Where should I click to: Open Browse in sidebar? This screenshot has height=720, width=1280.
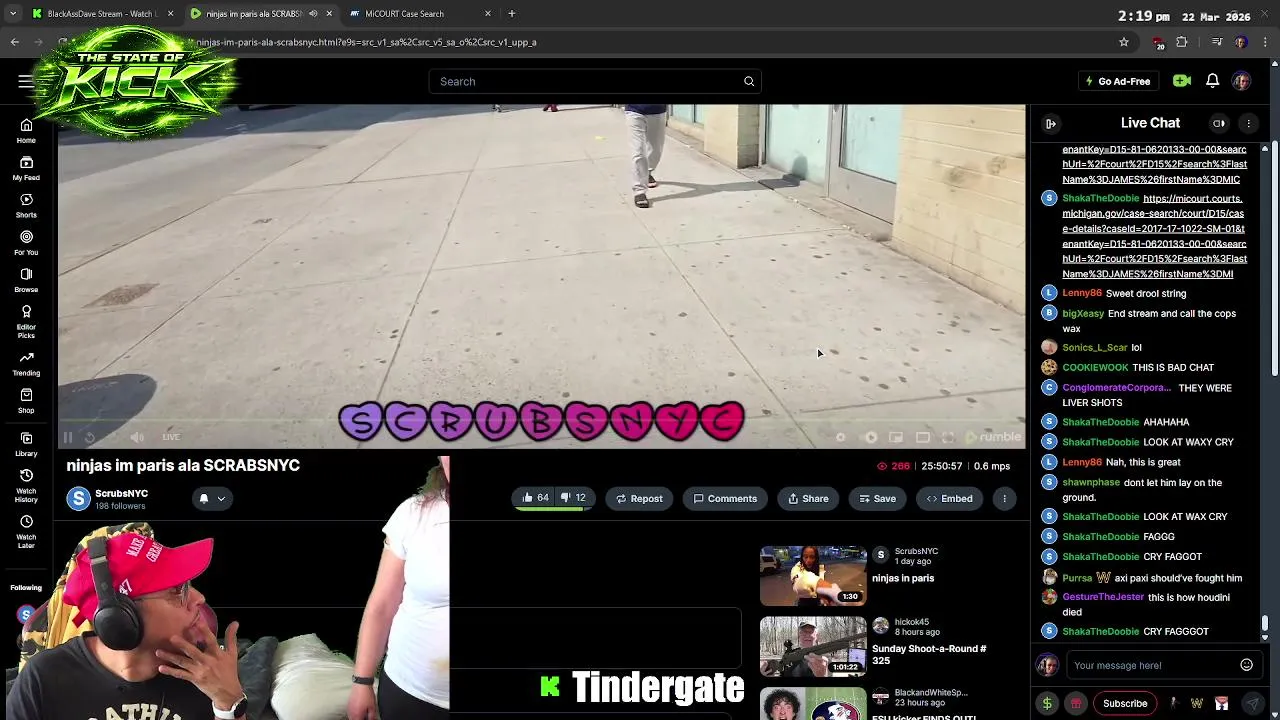point(26,279)
